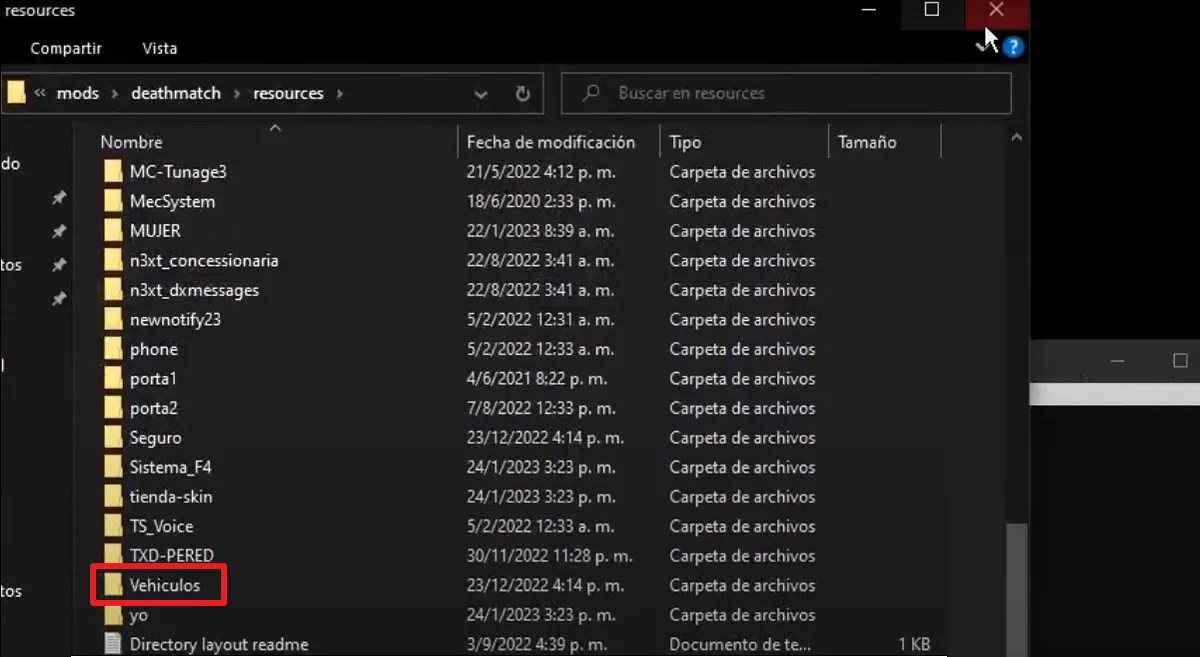Click the Directory layout readme file icon

[x=115, y=644]
